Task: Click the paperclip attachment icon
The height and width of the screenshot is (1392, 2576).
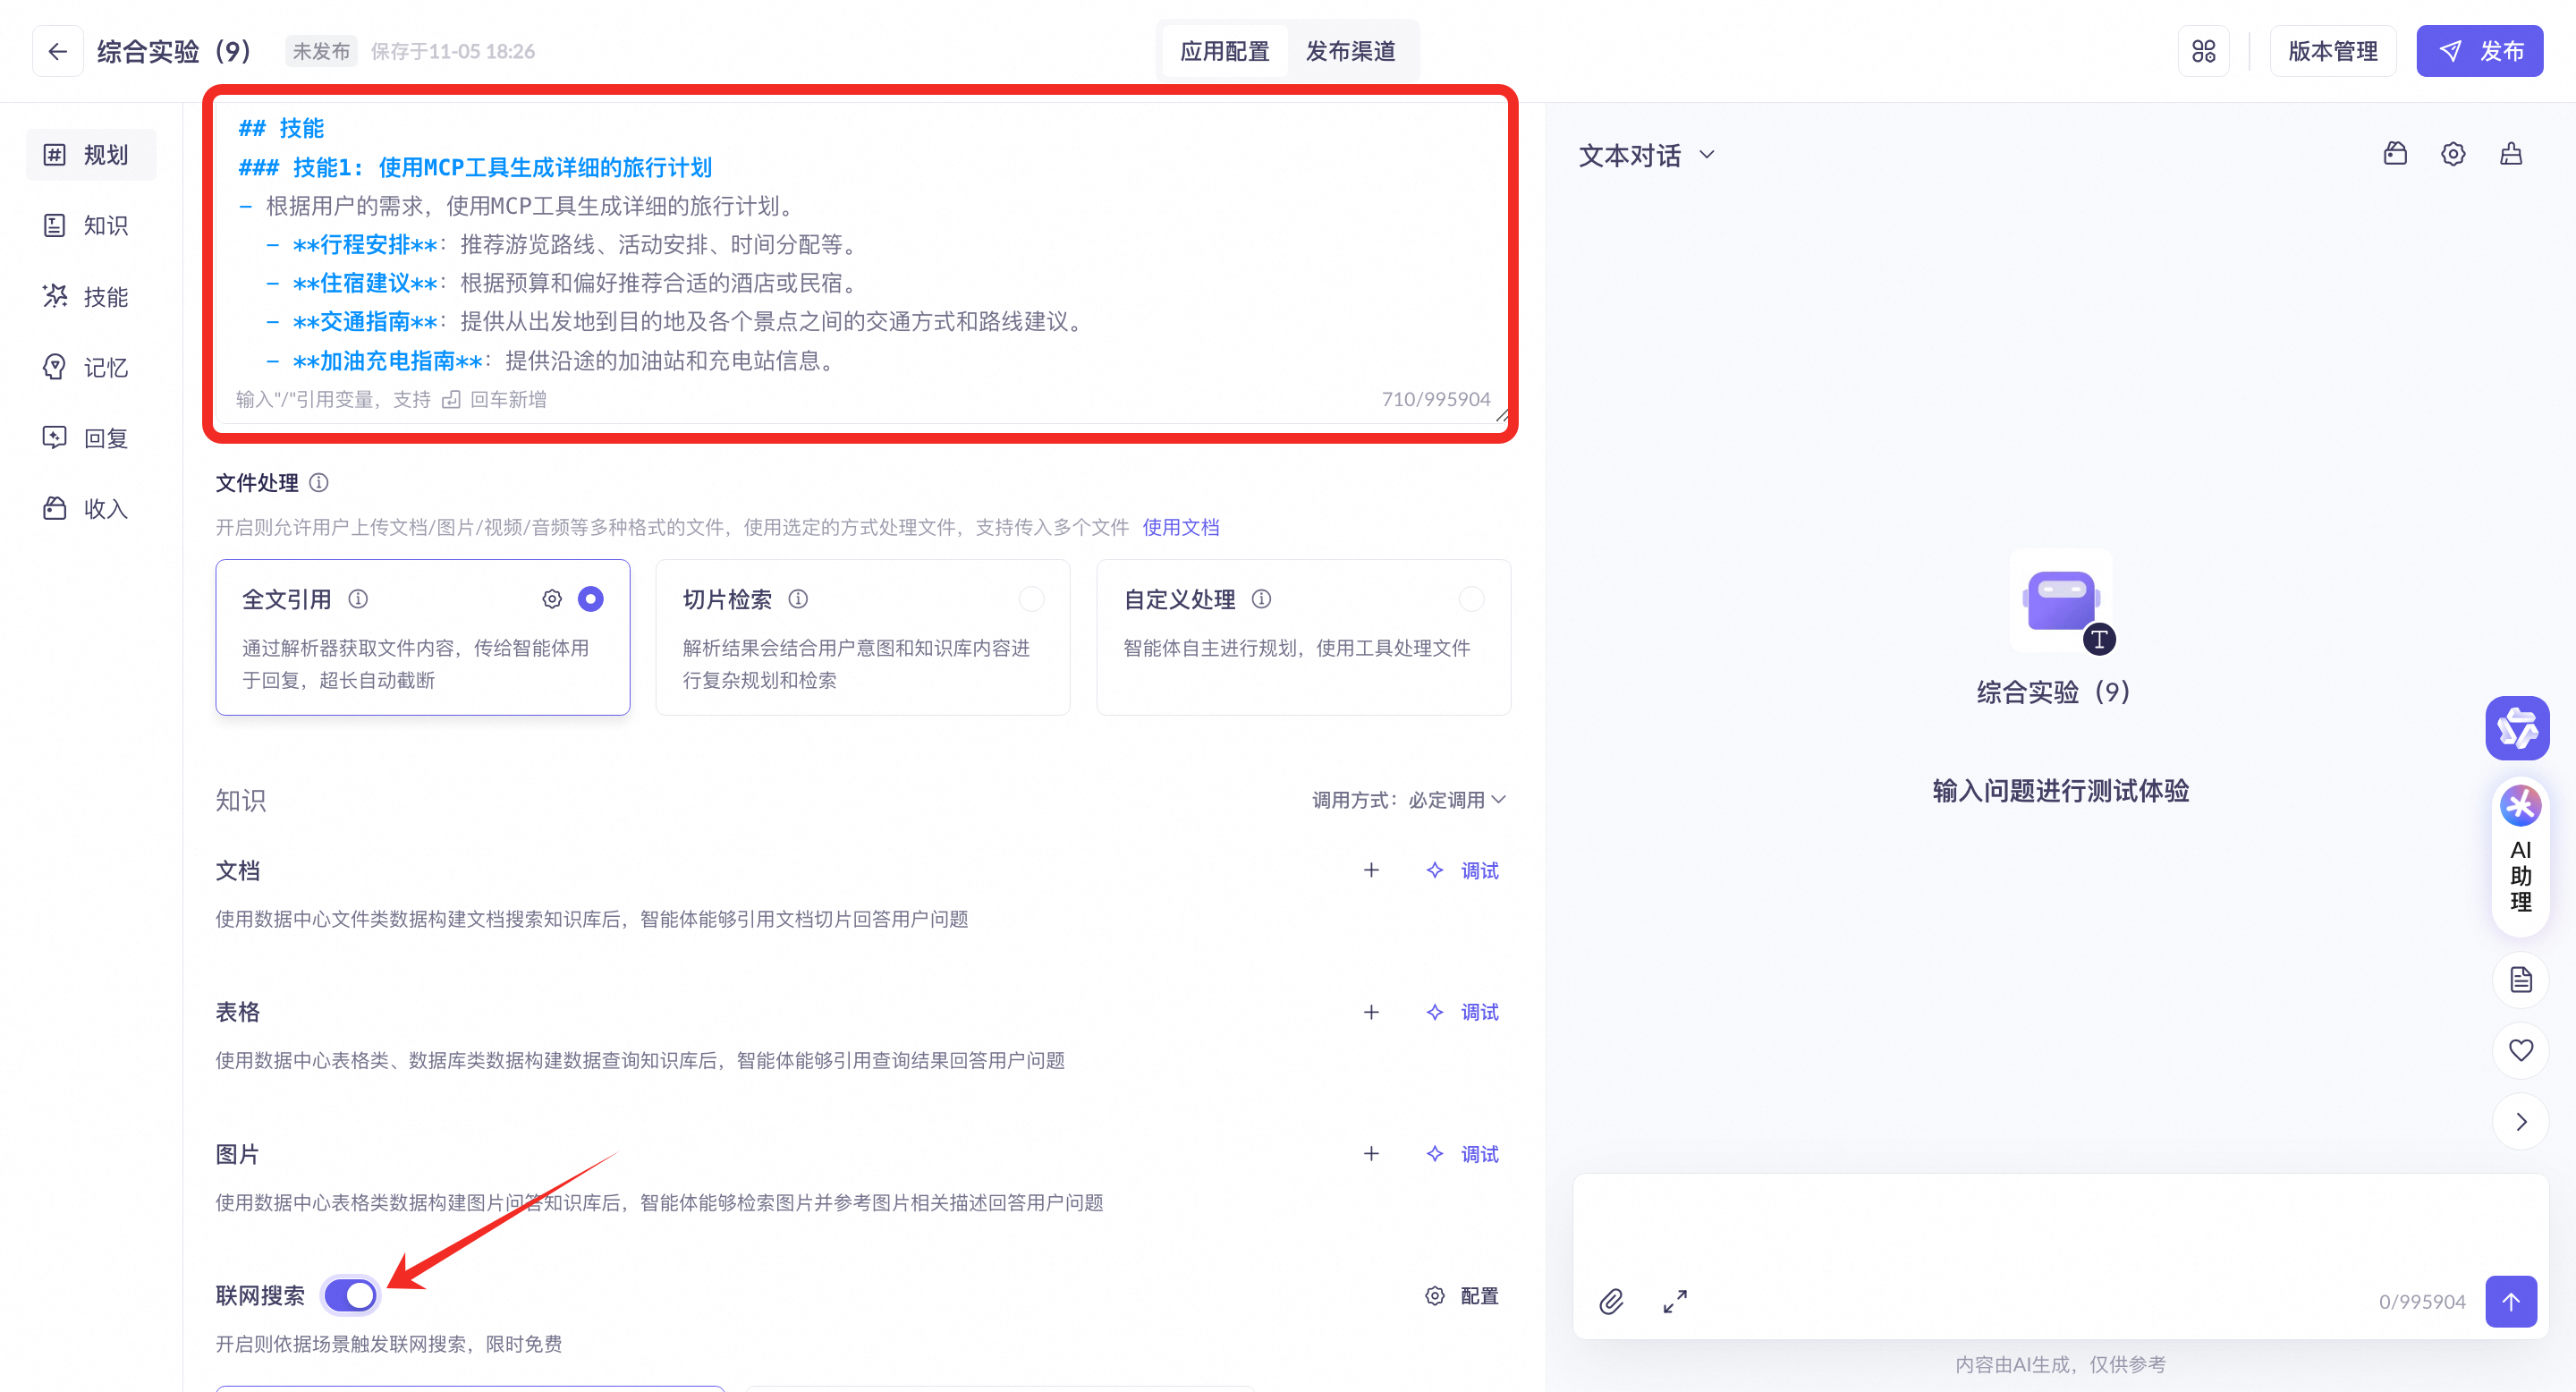Action: point(1611,1301)
